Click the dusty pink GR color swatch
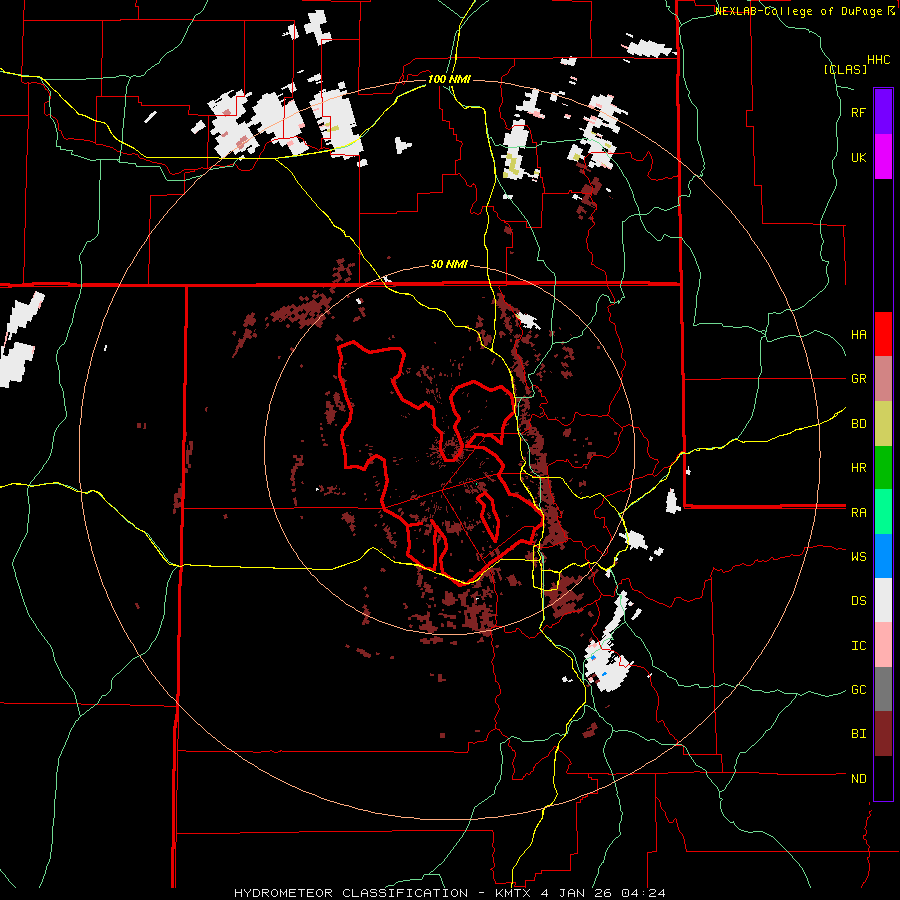 coord(883,379)
